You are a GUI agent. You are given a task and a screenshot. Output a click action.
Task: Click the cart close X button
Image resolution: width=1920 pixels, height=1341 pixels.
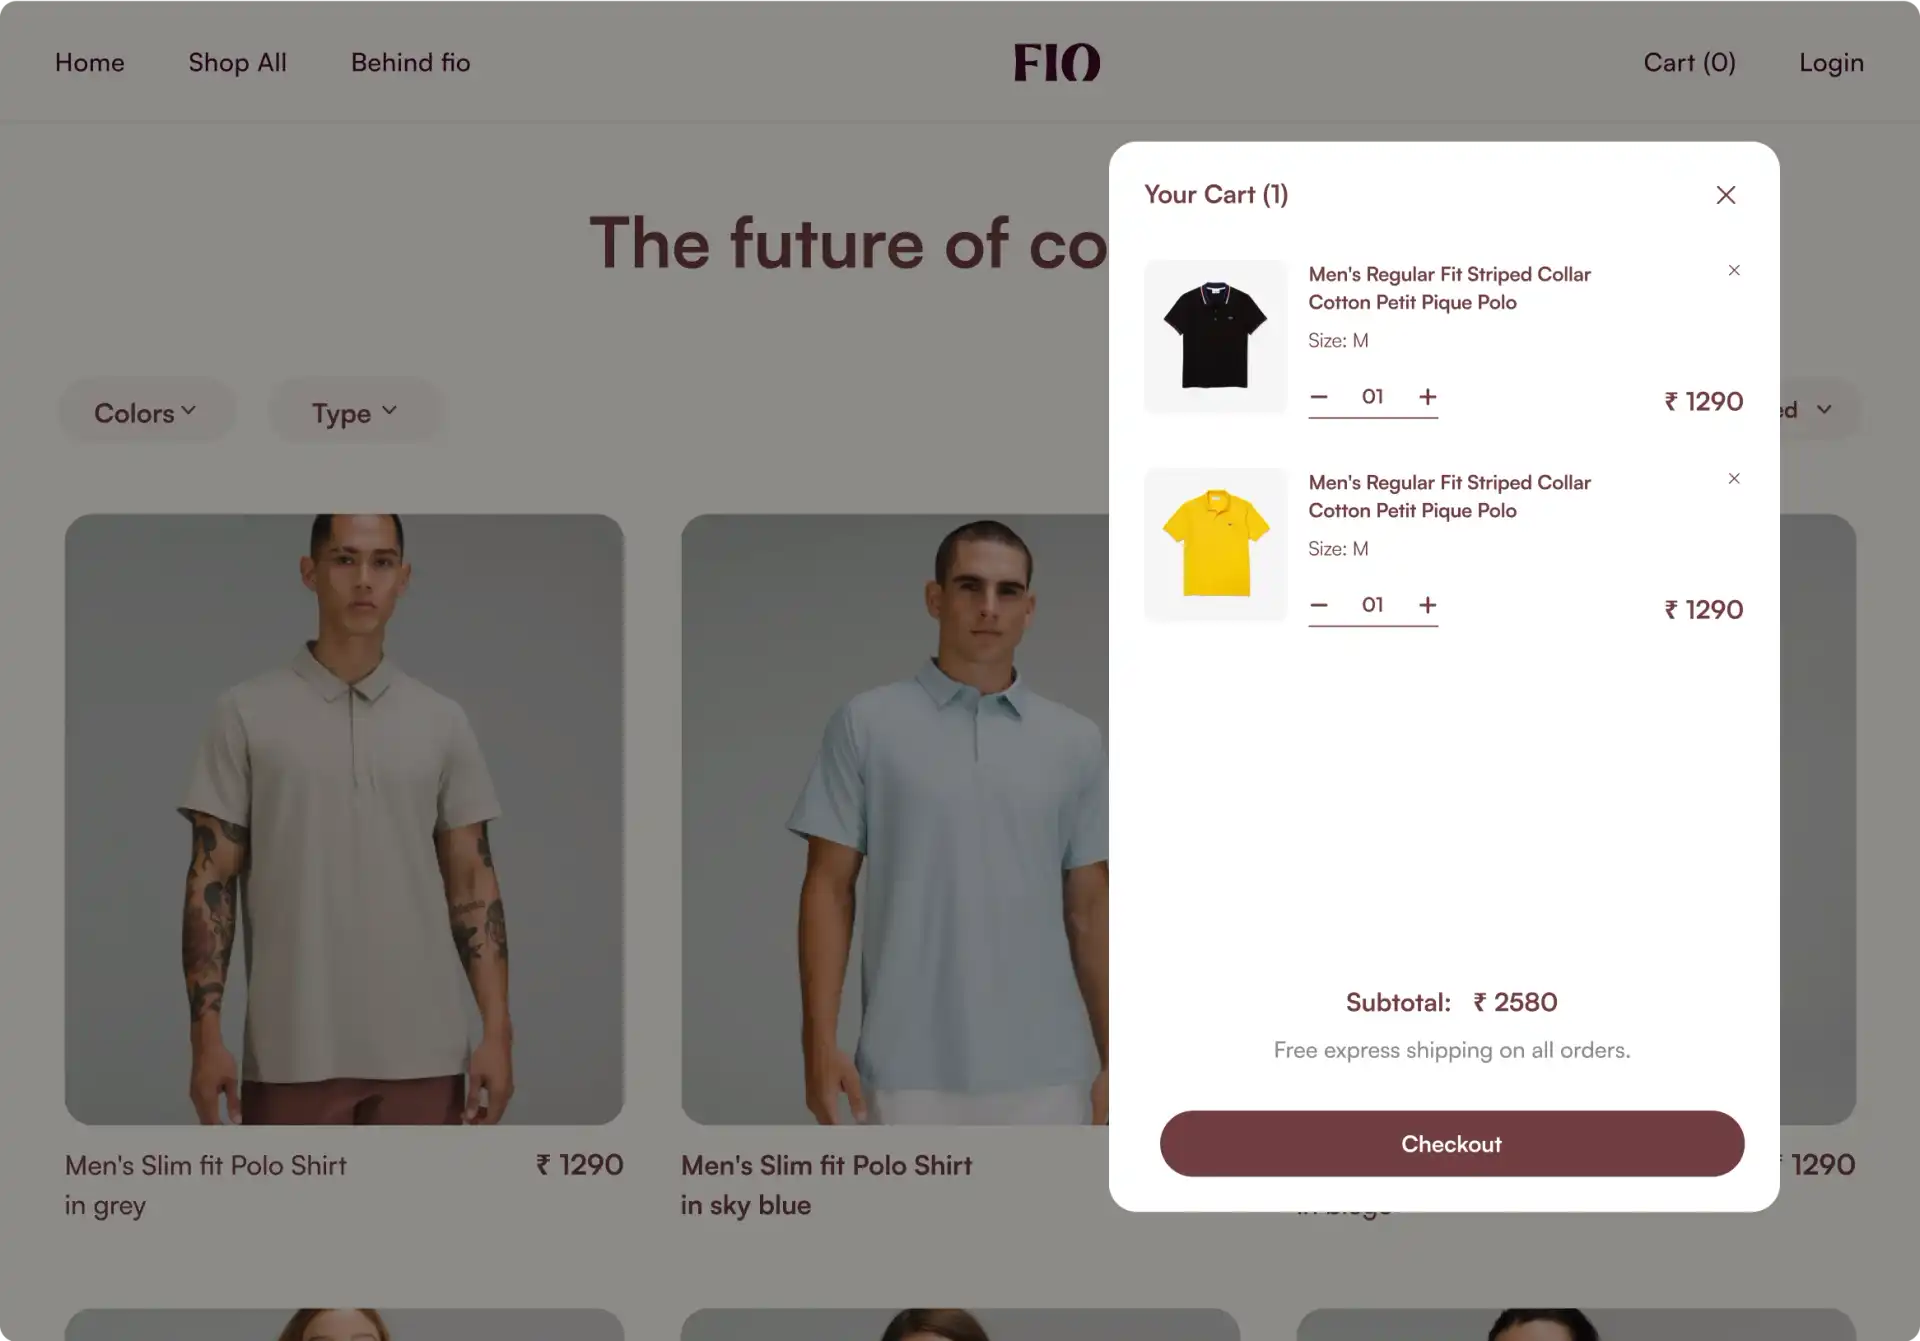pos(1726,194)
